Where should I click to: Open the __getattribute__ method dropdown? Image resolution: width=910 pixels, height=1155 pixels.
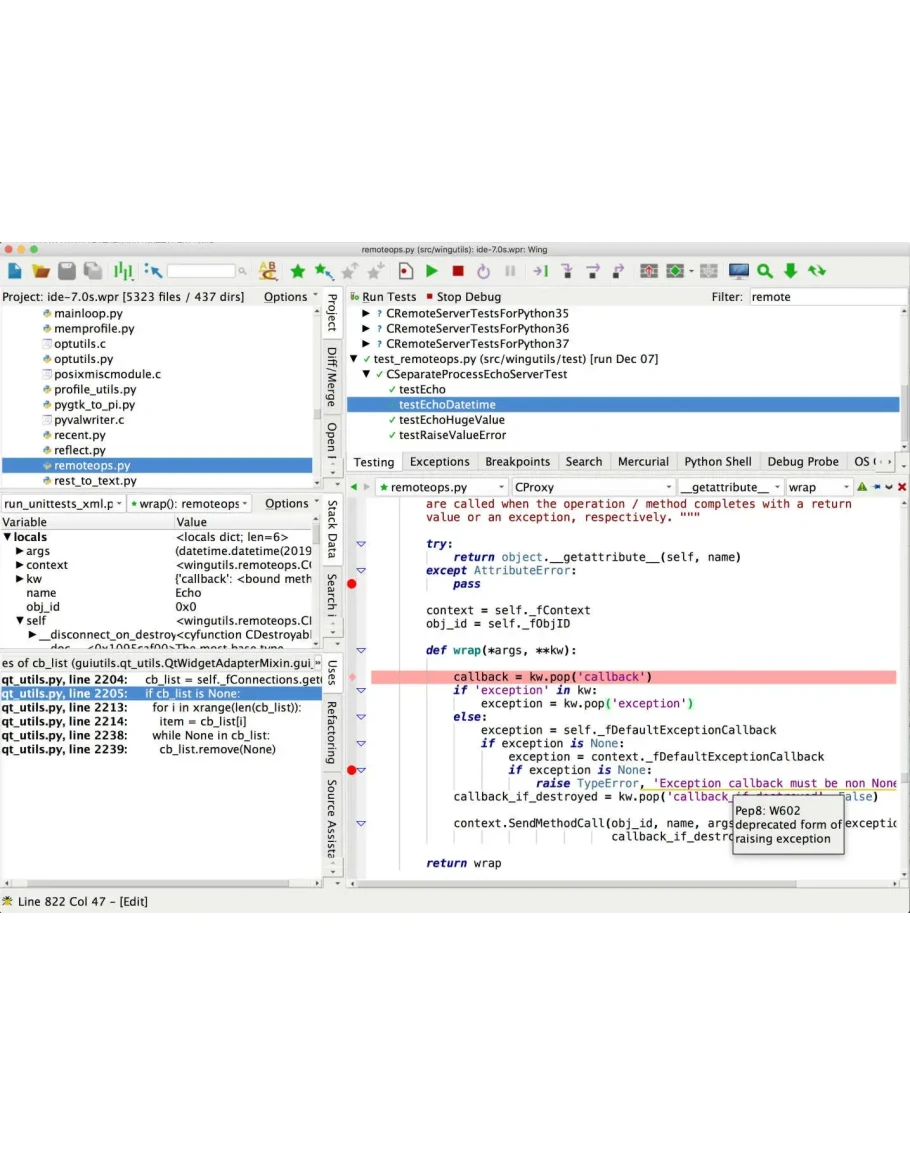730,487
